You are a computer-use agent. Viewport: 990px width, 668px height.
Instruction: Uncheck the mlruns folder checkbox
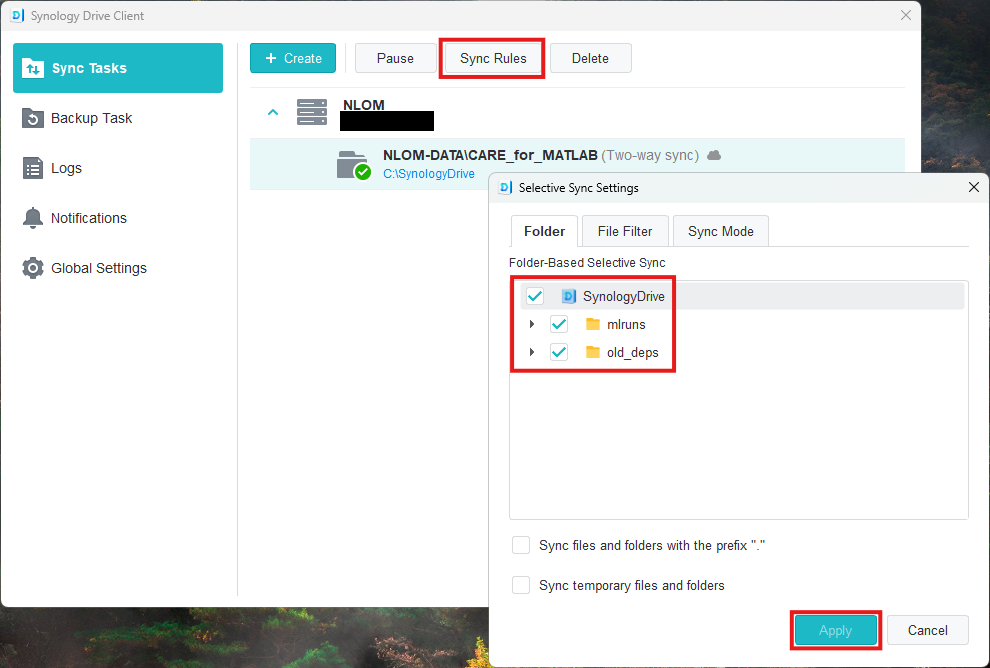coord(559,324)
